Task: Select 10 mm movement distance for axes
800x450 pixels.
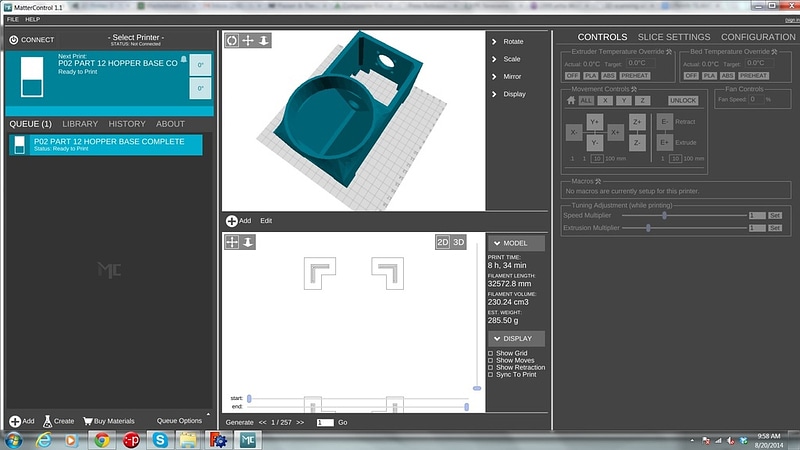Action: pos(597,159)
